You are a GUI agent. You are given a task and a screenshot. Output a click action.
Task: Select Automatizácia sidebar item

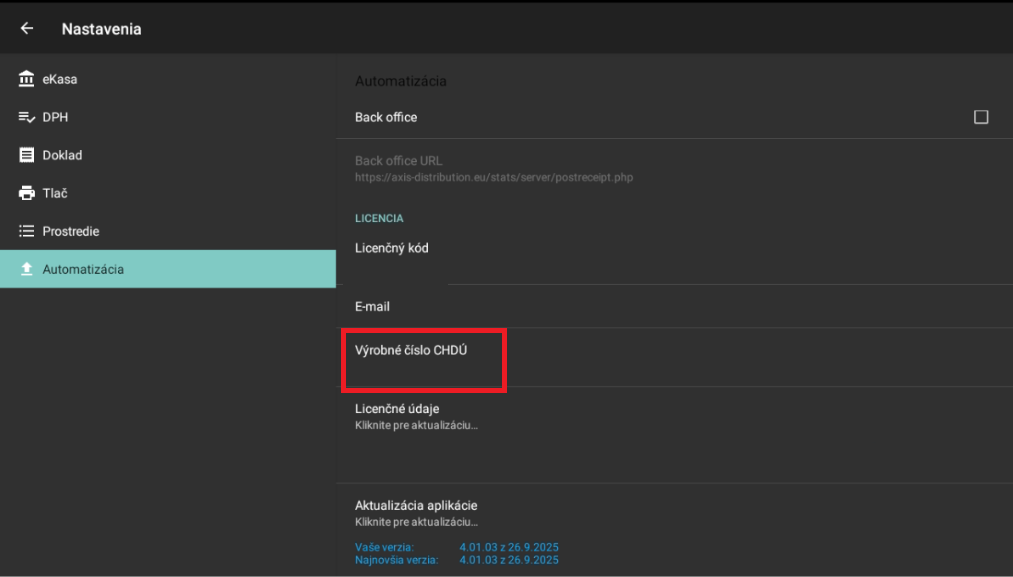(x=83, y=269)
